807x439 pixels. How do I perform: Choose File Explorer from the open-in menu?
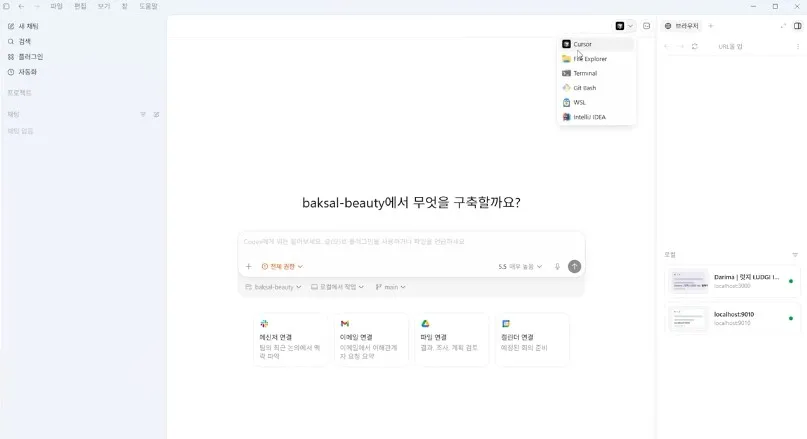click(597, 59)
